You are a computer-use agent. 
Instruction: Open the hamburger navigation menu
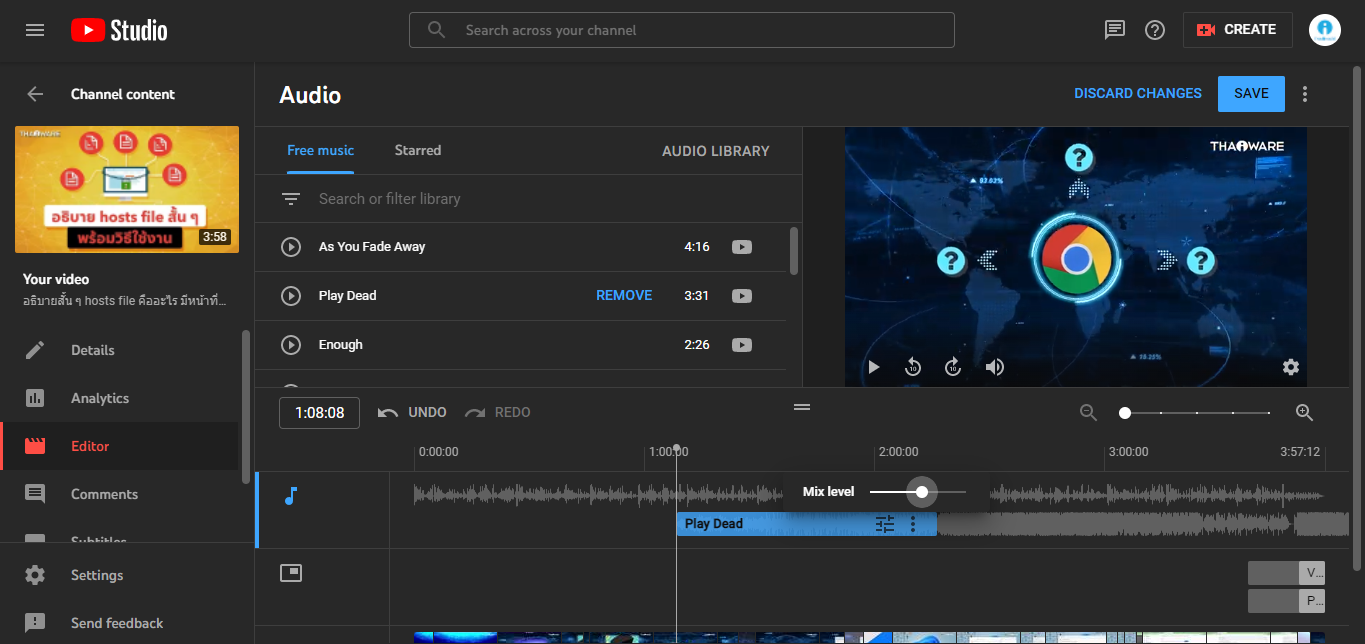(x=35, y=30)
